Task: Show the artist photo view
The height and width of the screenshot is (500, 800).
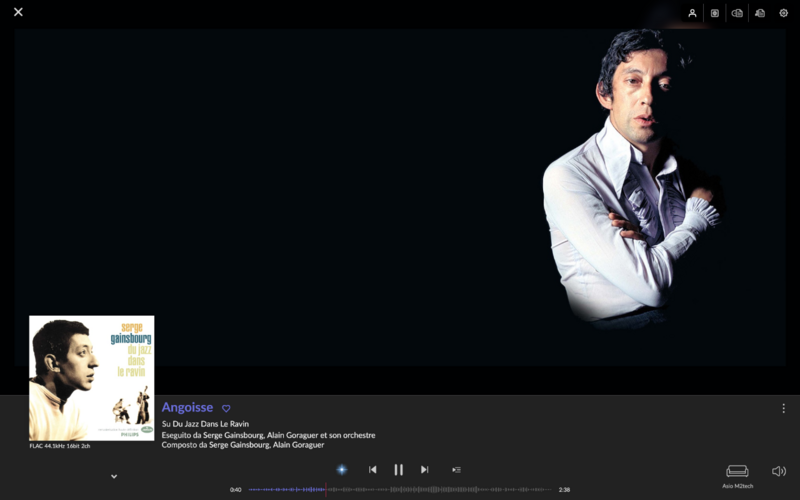Action: pyautogui.click(x=692, y=13)
